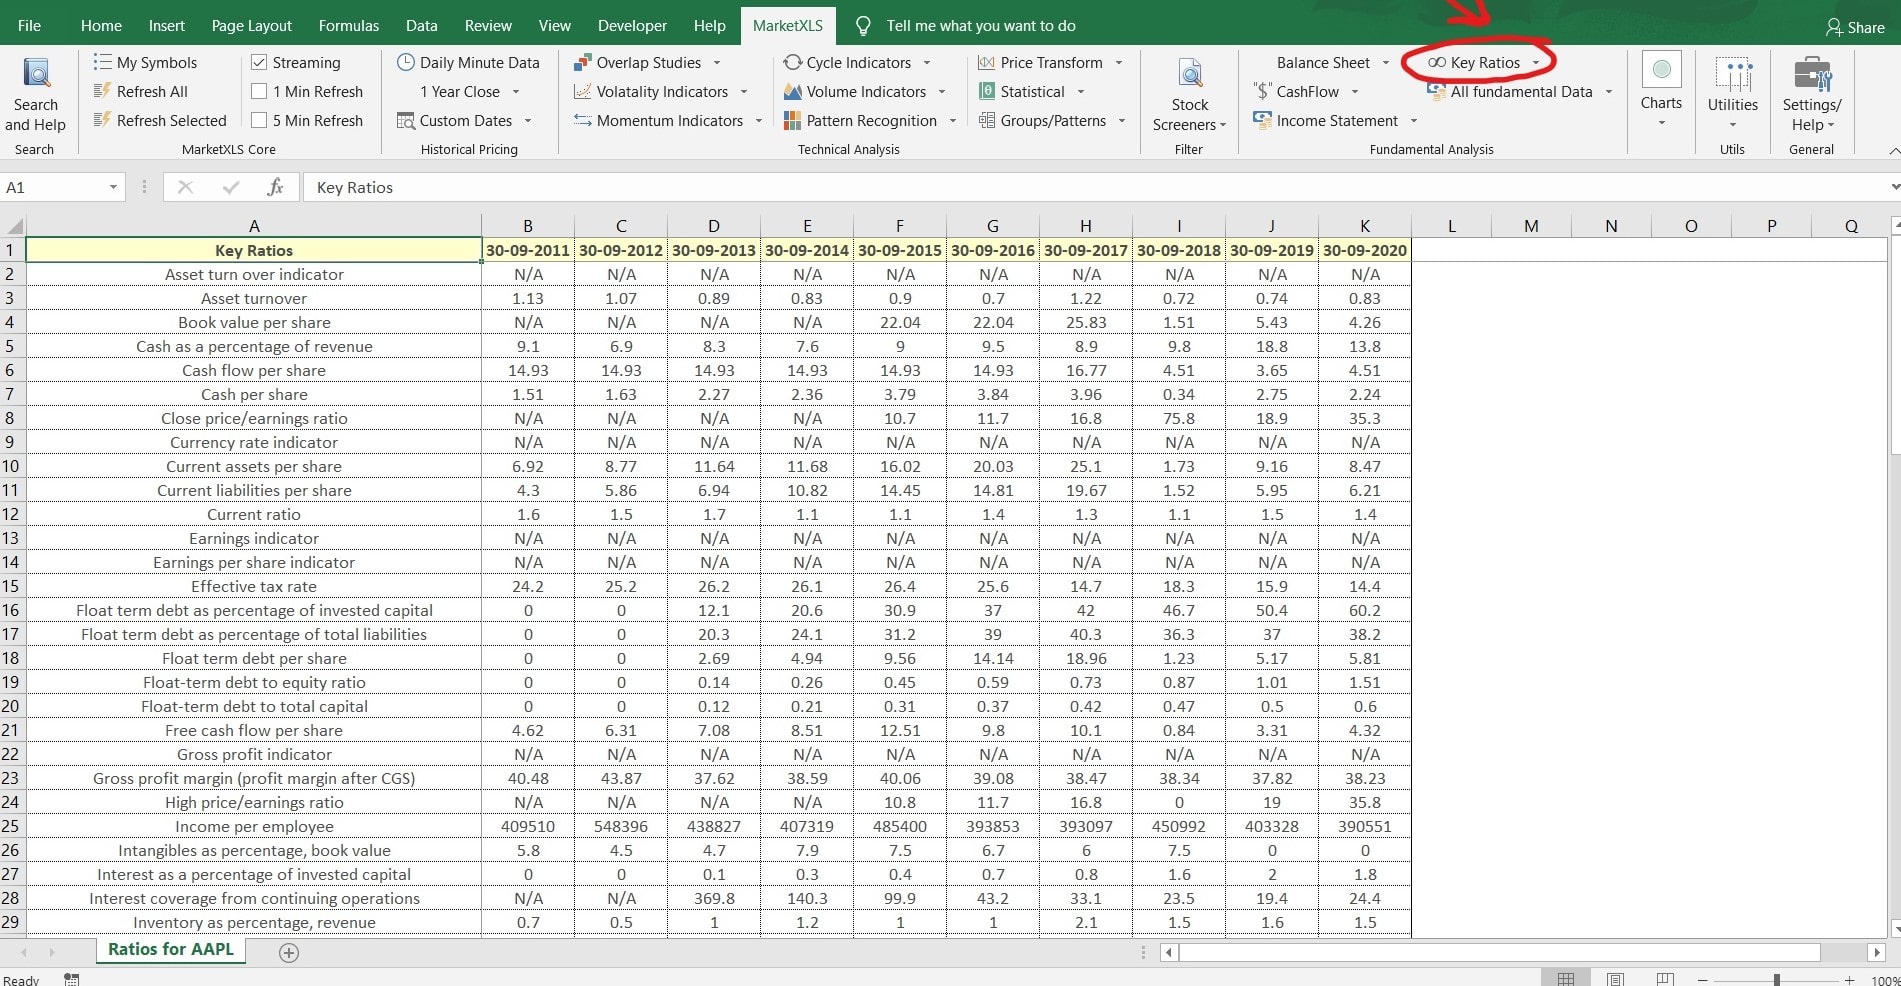Expand the Custom Dates dropdown arrow
Screen dimensions: 1901x986
pyautogui.click(x=528, y=121)
